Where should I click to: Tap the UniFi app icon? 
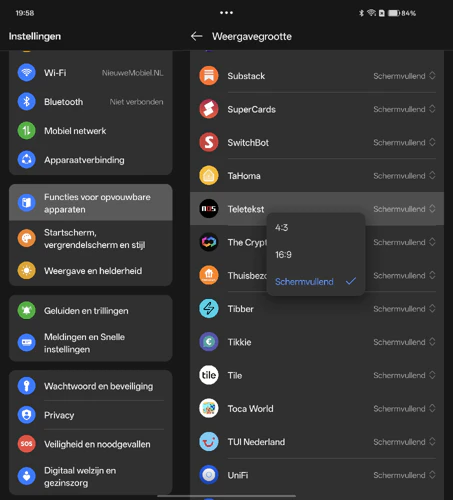tap(209, 475)
